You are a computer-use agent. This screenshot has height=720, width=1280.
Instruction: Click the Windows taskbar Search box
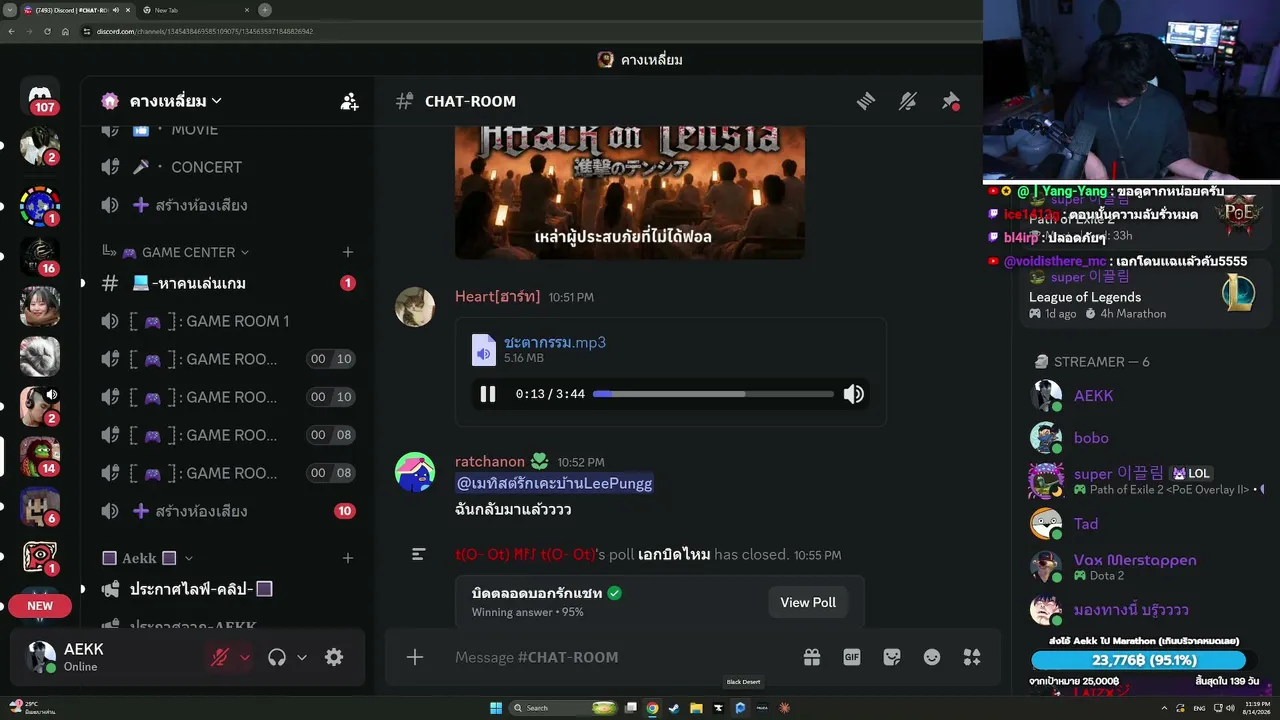[564, 708]
